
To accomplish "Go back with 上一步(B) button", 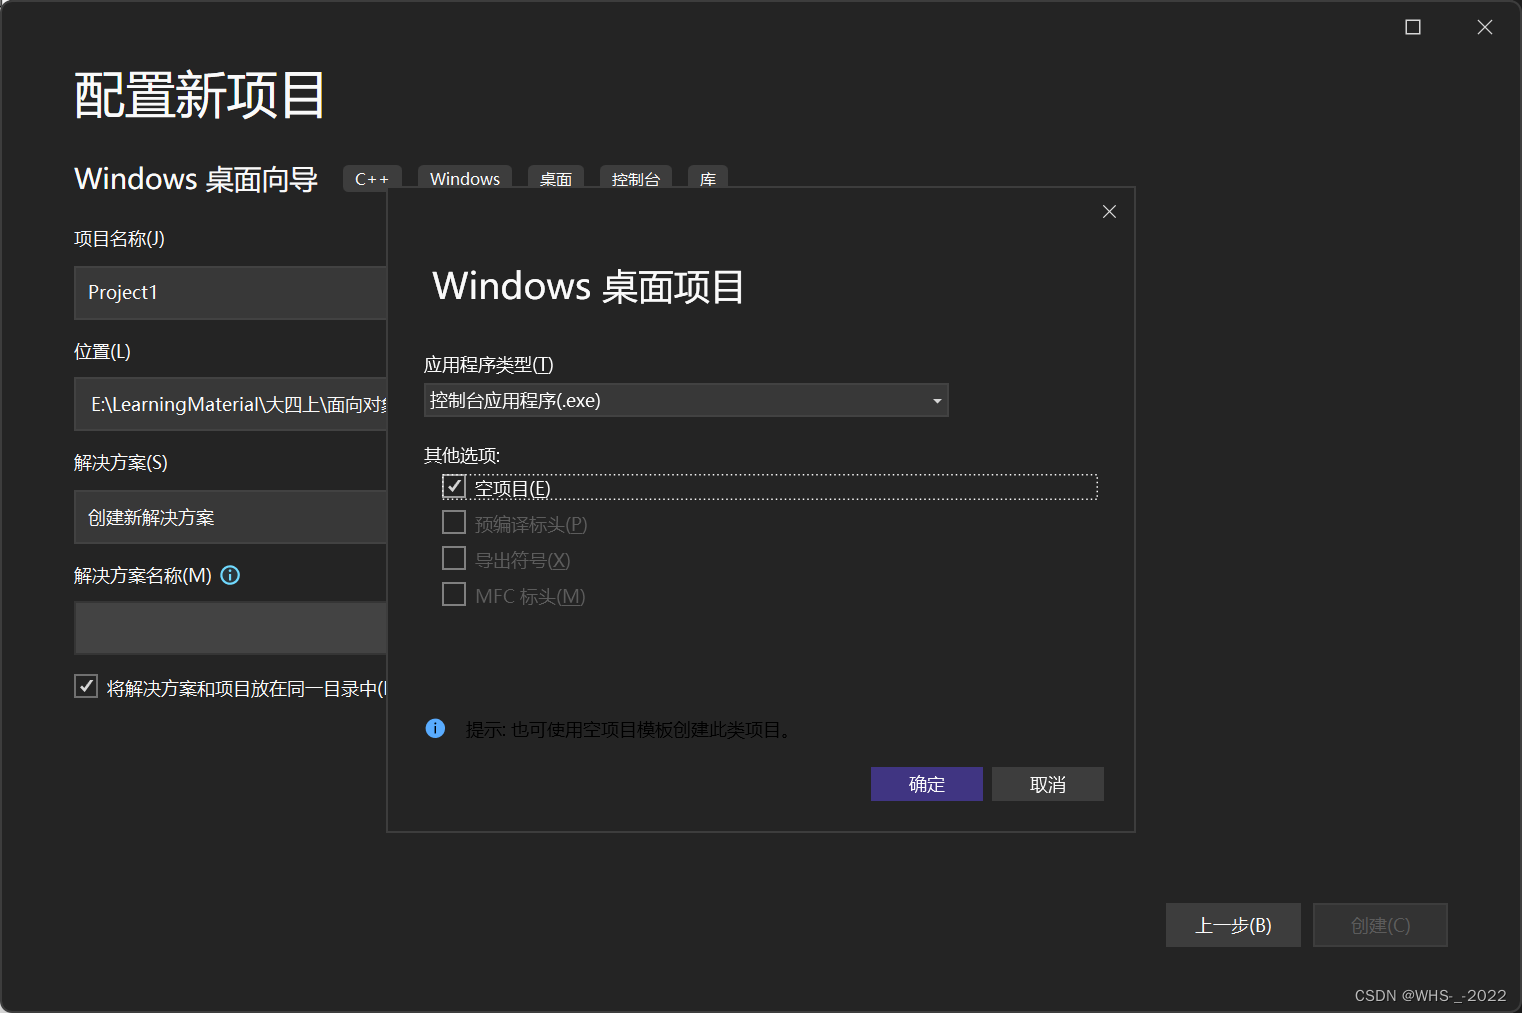I will coord(1233,925).
